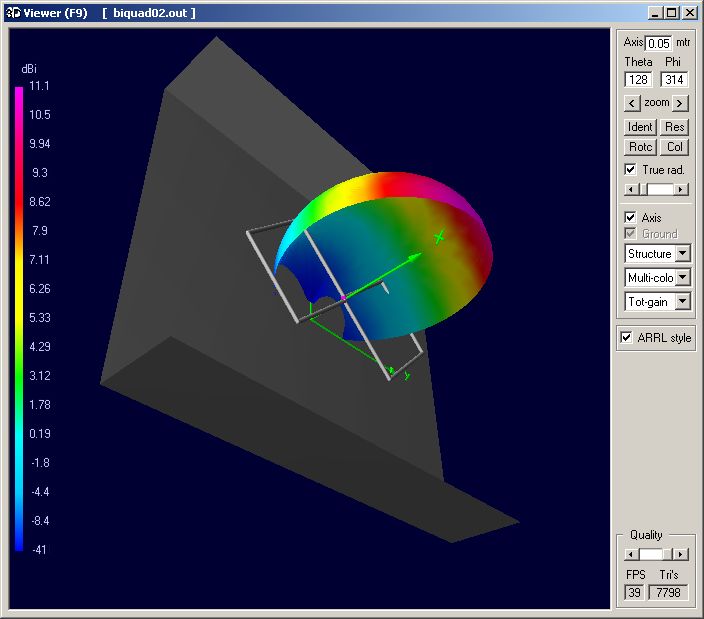Image resolution: width=704 pixels, height=619 pixels.
Task: Click the Rotc button
Action: [x=640, y=147]
